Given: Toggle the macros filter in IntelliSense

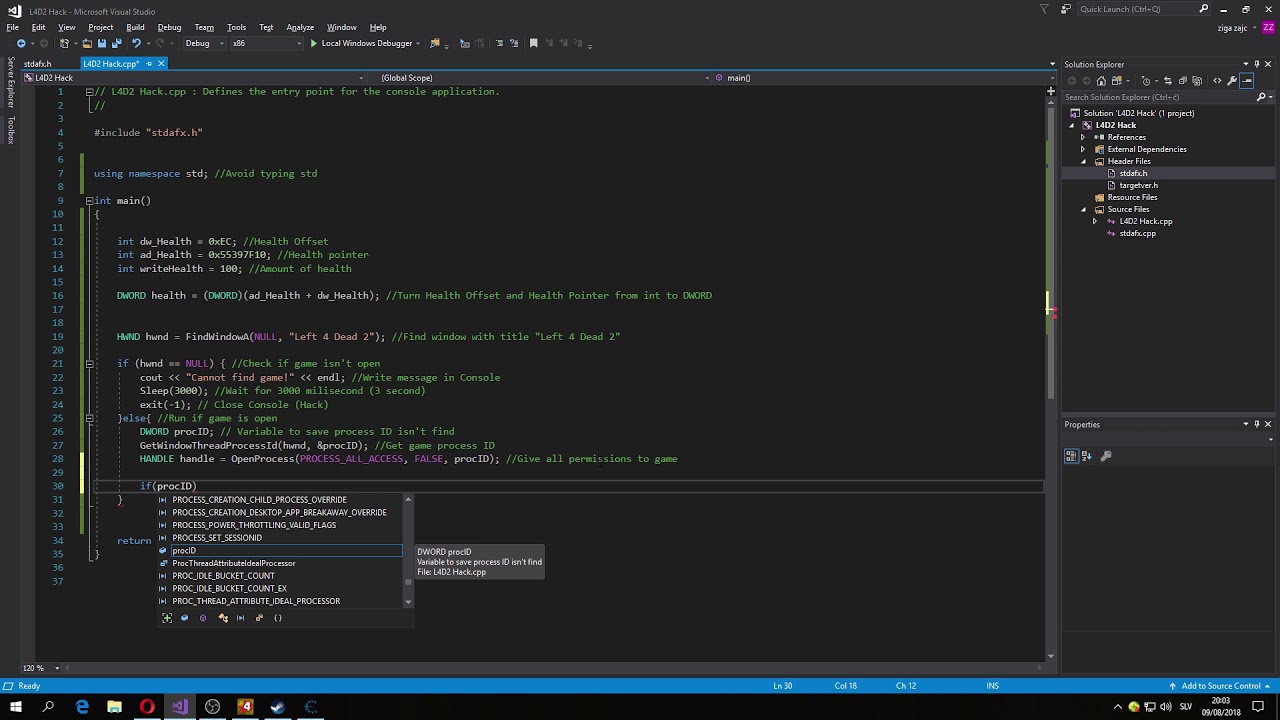Looking at the screenshot, I should 240,618.
